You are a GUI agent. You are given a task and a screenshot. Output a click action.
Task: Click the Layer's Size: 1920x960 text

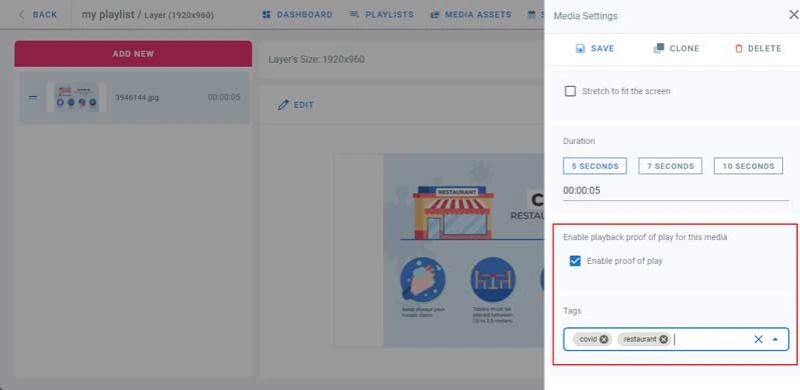click(316, 60)
